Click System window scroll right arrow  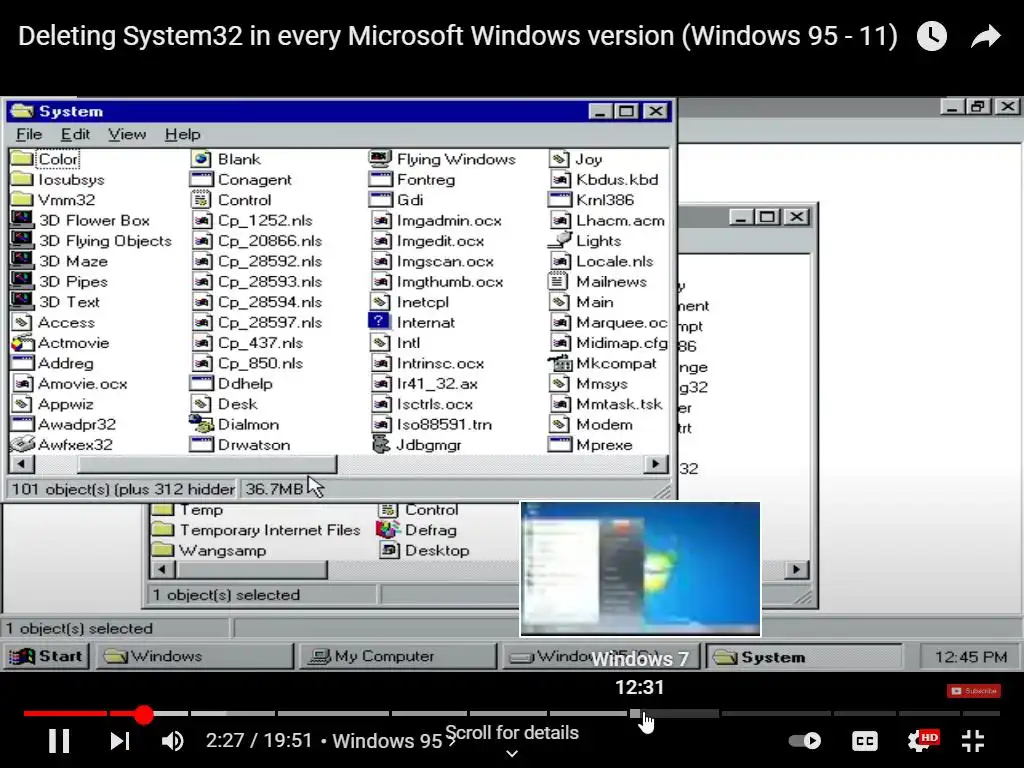[656, 464]
